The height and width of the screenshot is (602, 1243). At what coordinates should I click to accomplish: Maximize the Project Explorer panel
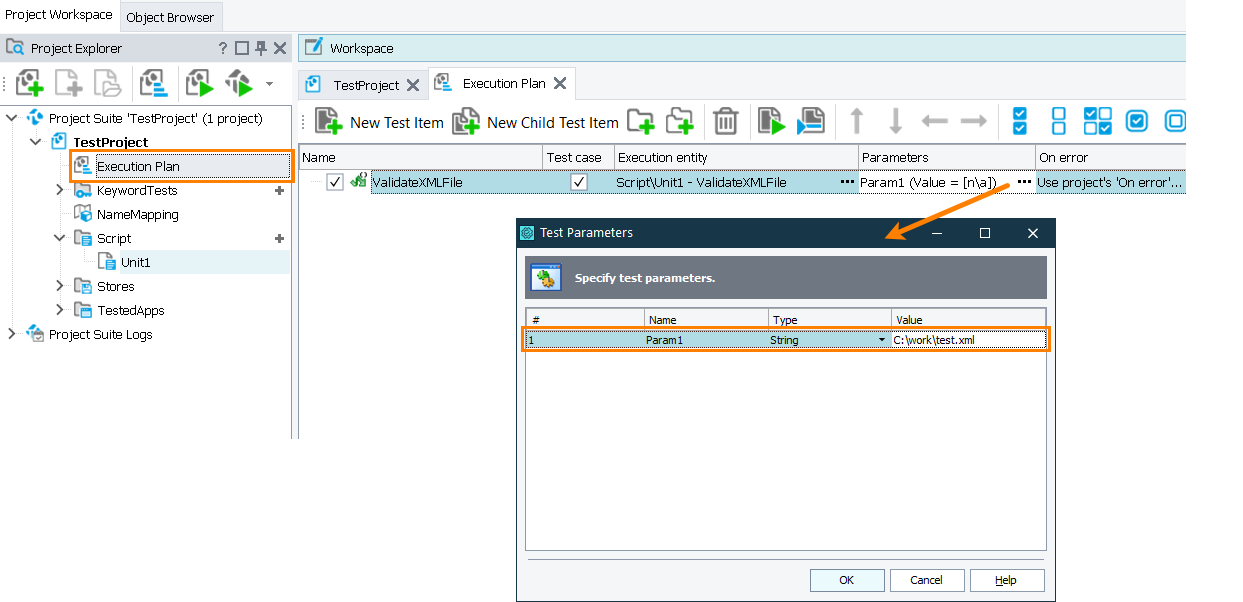pyautogui.click(x=242, y=48)
